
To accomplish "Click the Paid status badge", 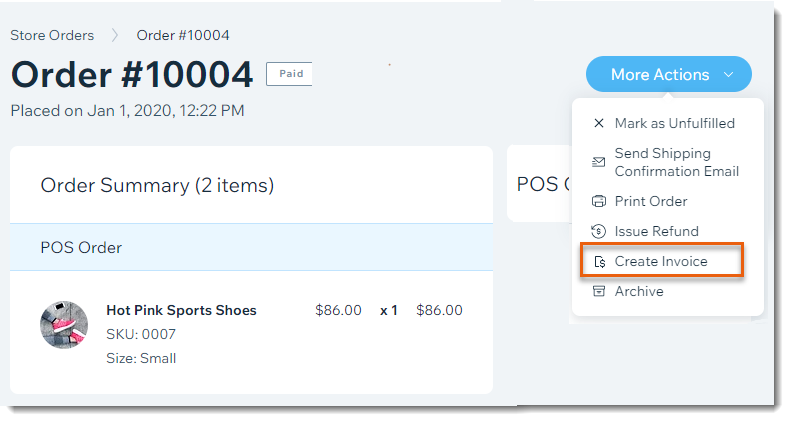I will click(289, 74).
